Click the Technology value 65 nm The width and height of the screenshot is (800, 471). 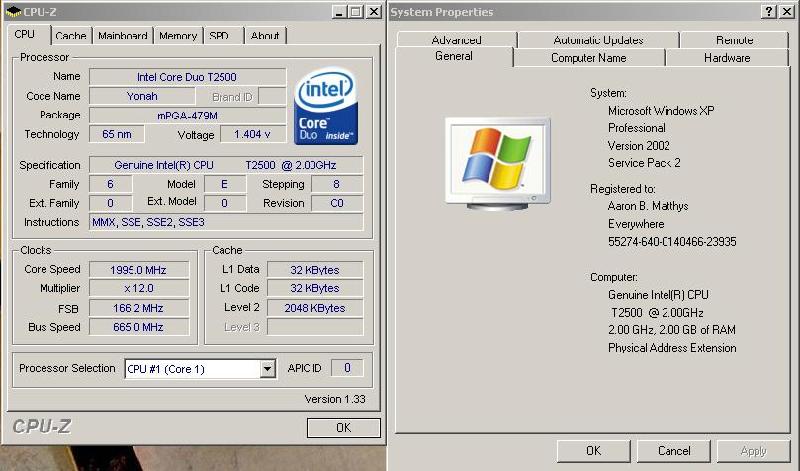click(116, 134)
